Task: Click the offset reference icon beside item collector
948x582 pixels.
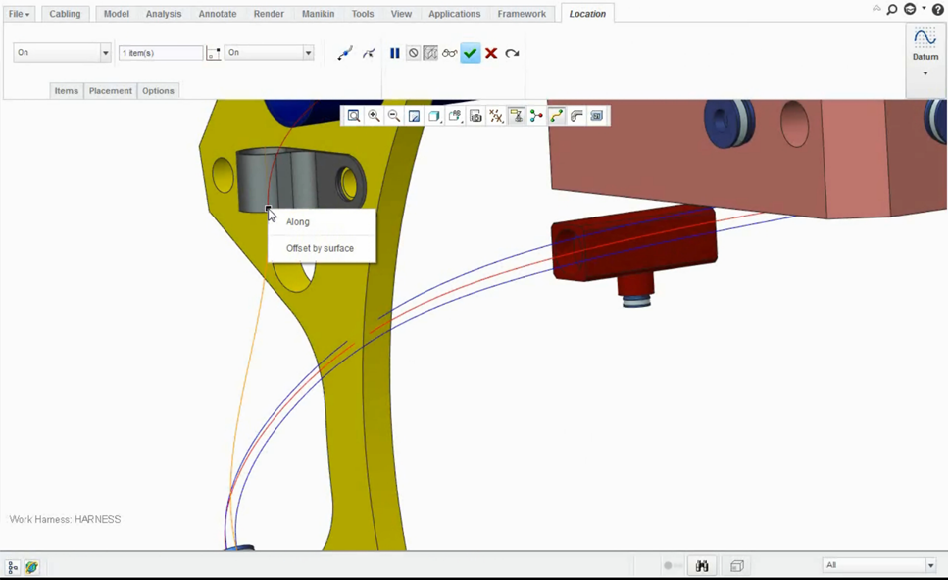Action: (213, 53)
